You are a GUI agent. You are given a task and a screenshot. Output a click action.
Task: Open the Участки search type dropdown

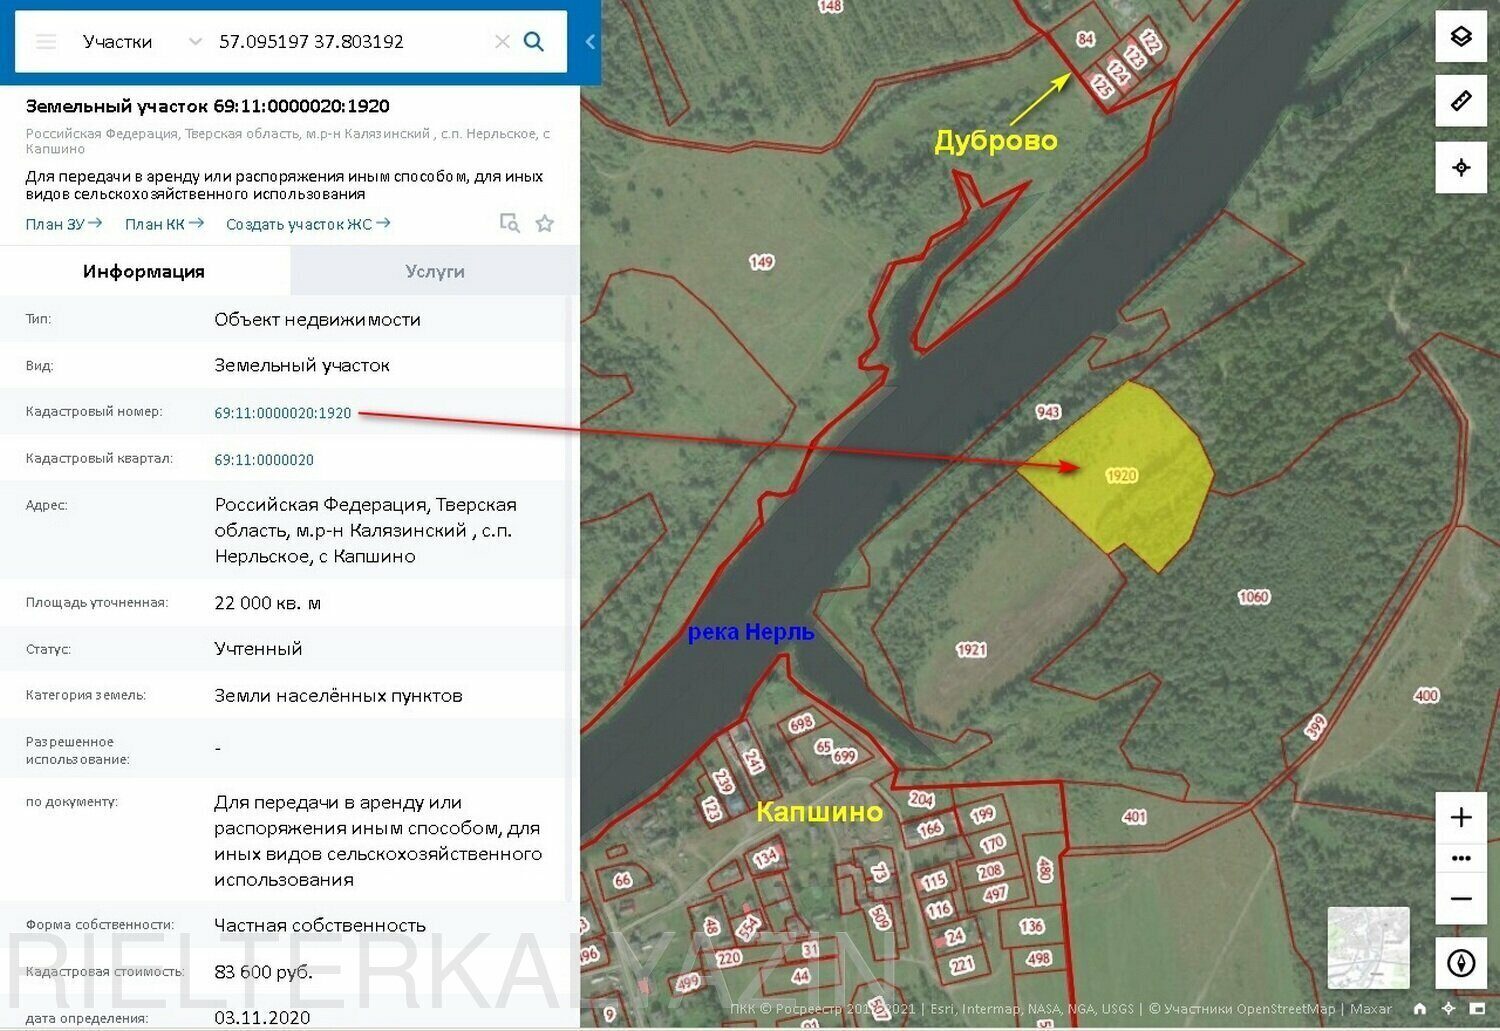click(x=142, y=42)
